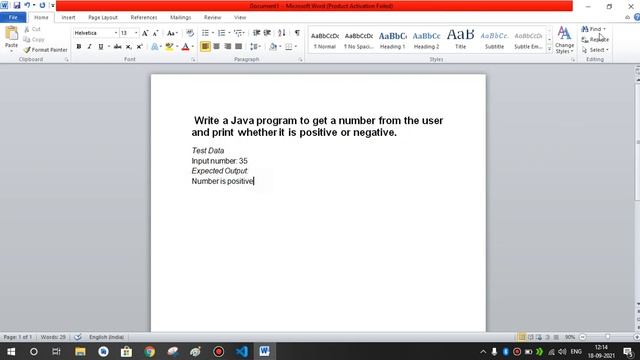Image resolution: width=640 pixels, height=360 pixels.
Task: Apply the Subtitle style
Action: [x=494, y=40]
